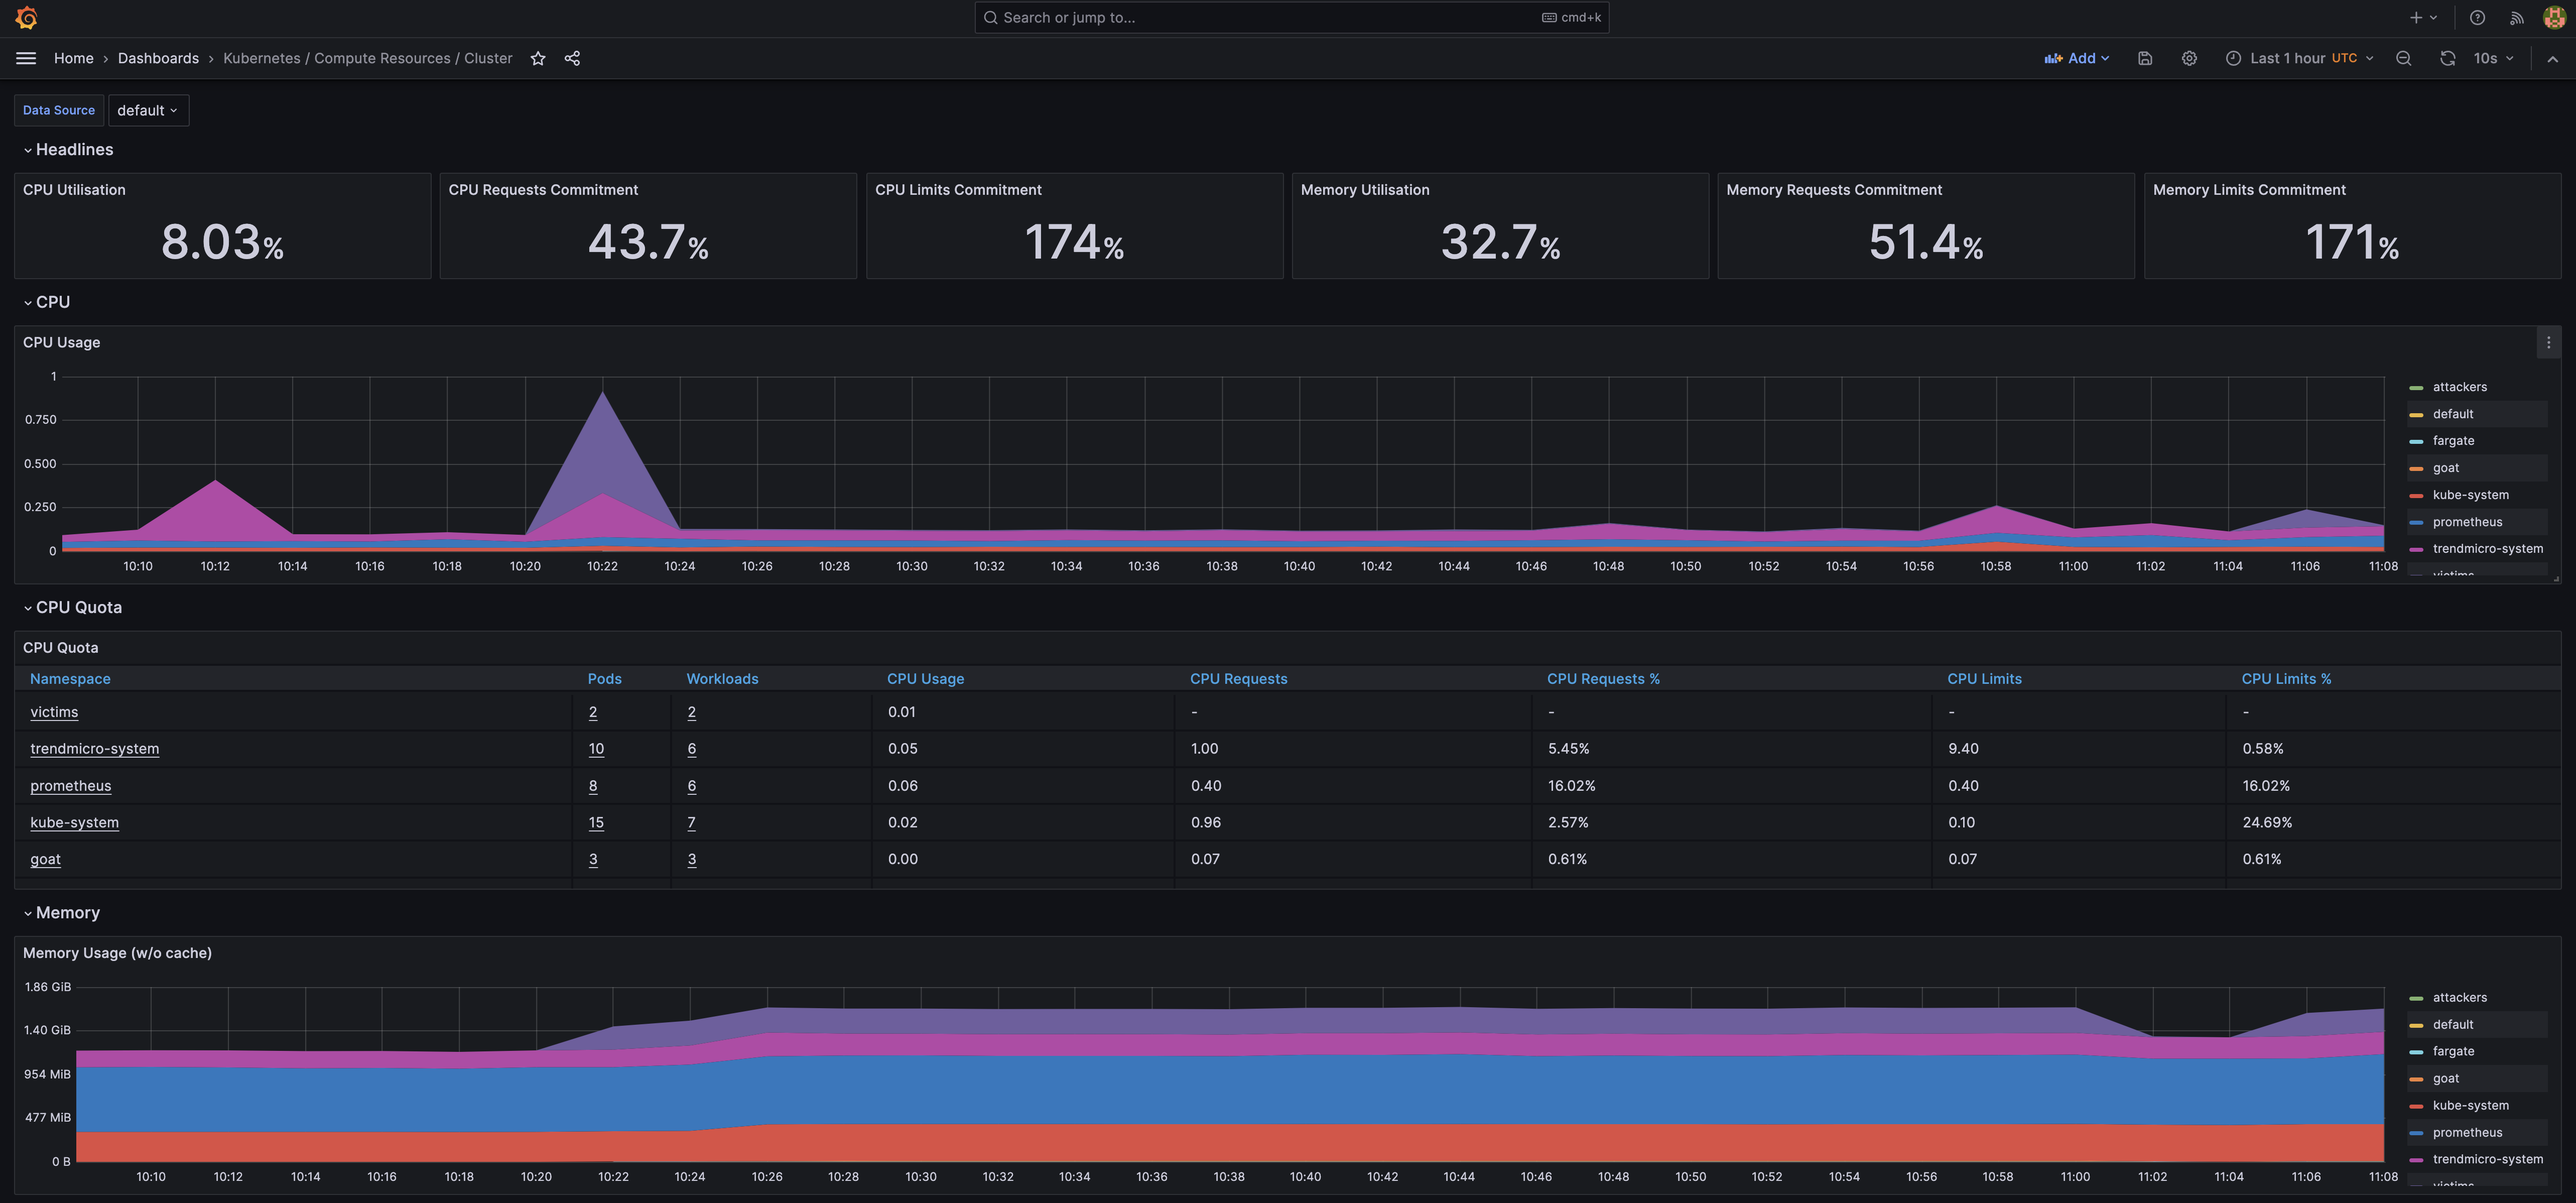Viewport: 2576px width, 1203px height.
Task: Sort table by CPU Limits % column
Action: [2286, 679]
